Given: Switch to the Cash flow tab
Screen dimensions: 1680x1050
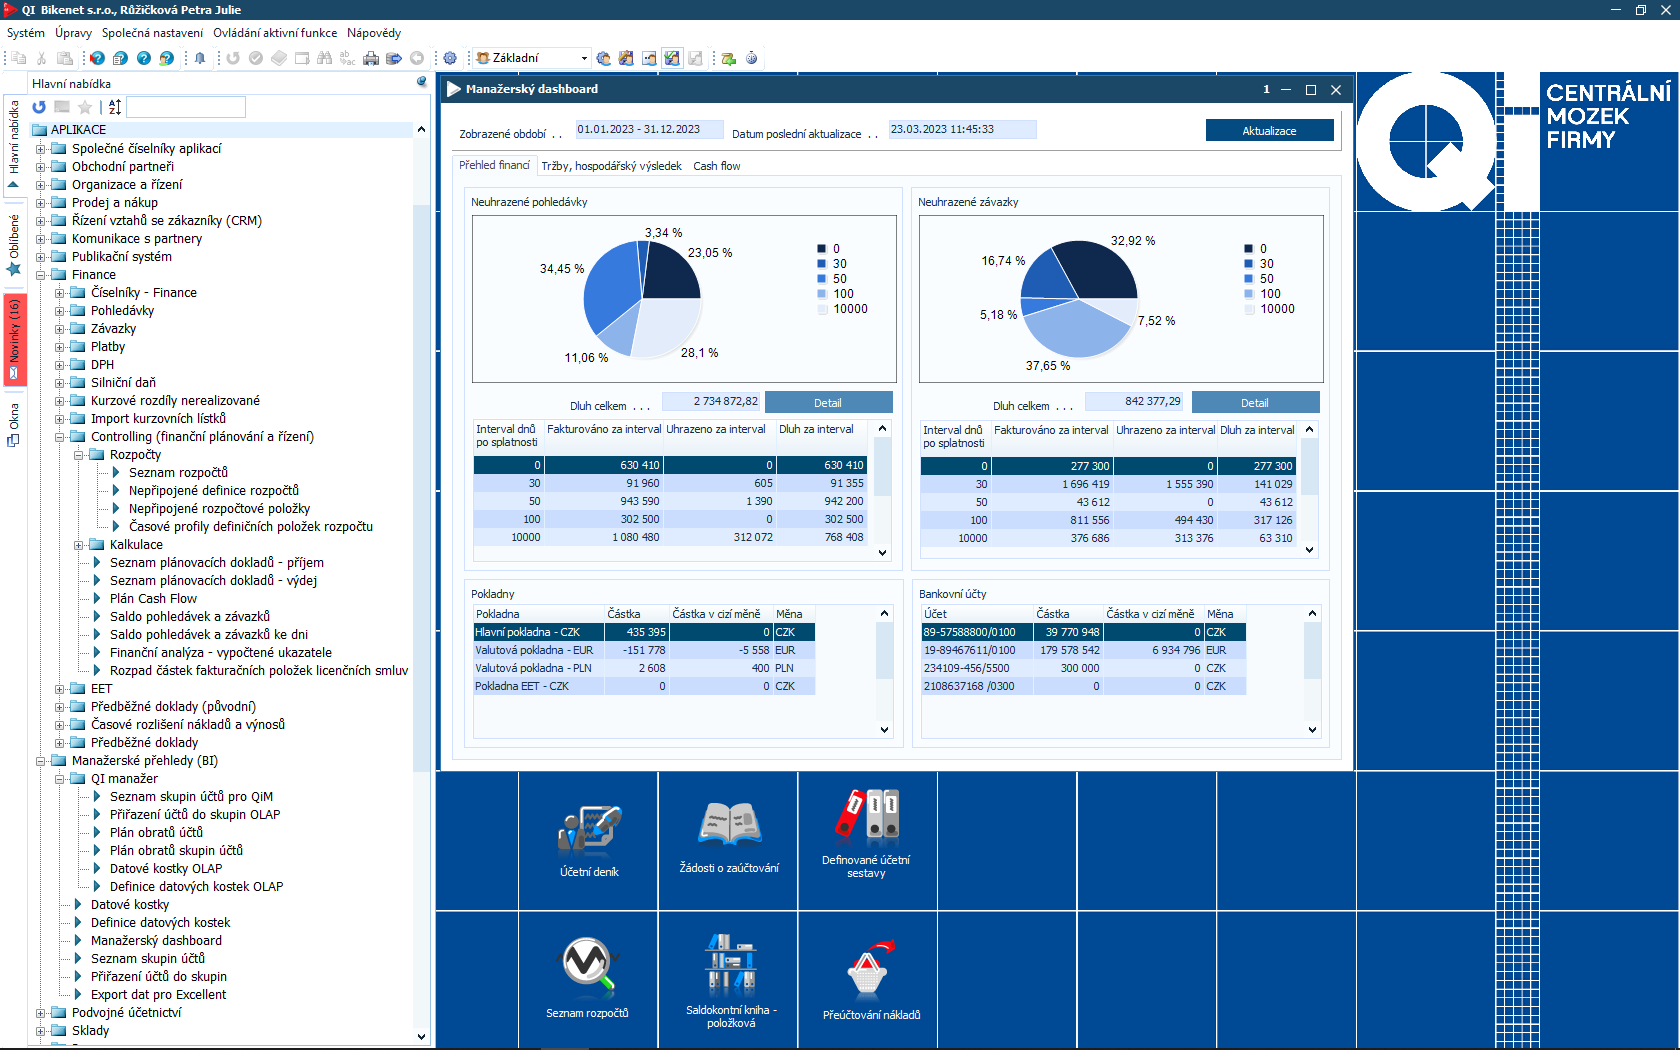Looking at the screenshot, I should 717,166.
